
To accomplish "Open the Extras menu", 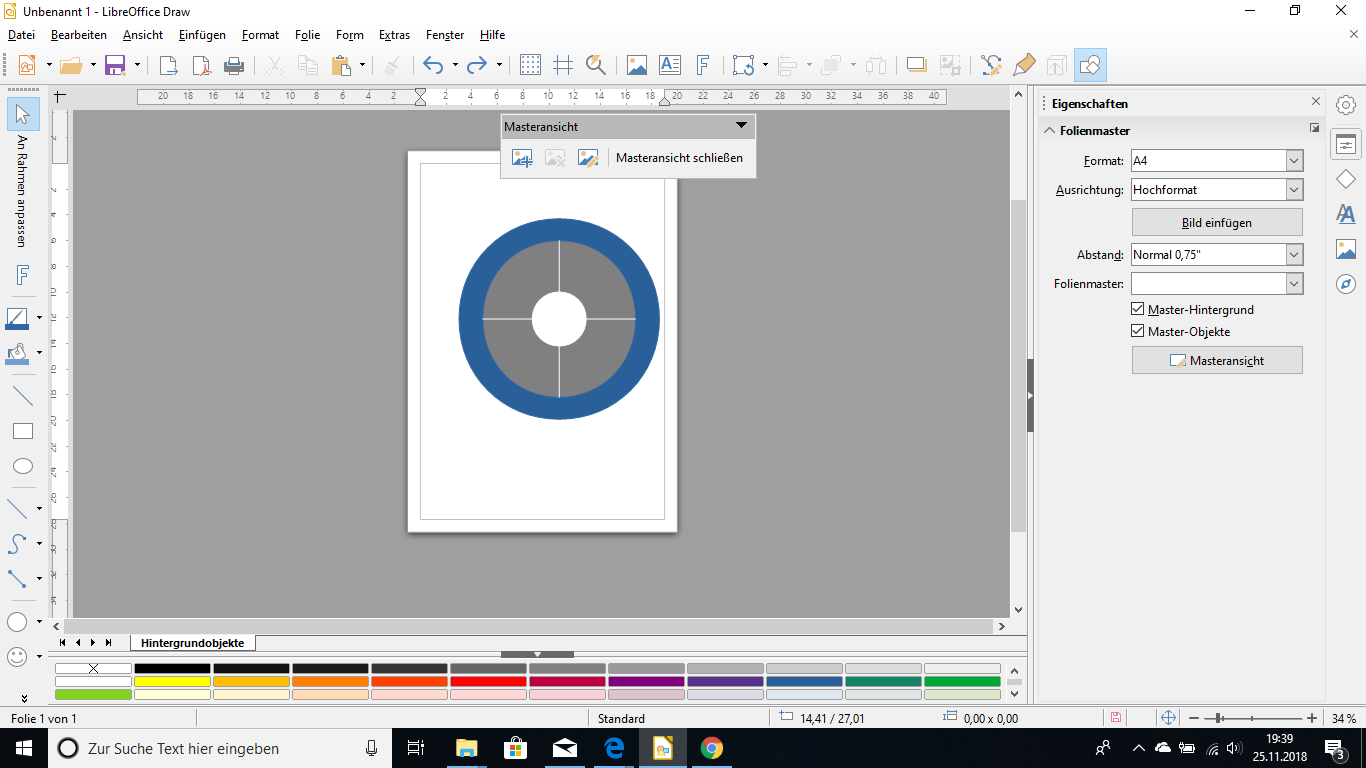I will click(394, 35).
